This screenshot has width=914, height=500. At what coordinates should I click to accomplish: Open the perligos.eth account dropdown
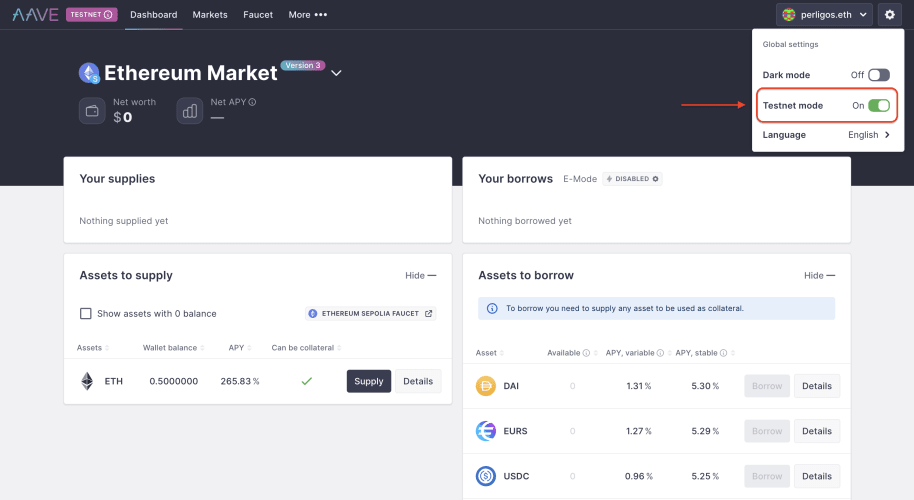click(824, 15)
